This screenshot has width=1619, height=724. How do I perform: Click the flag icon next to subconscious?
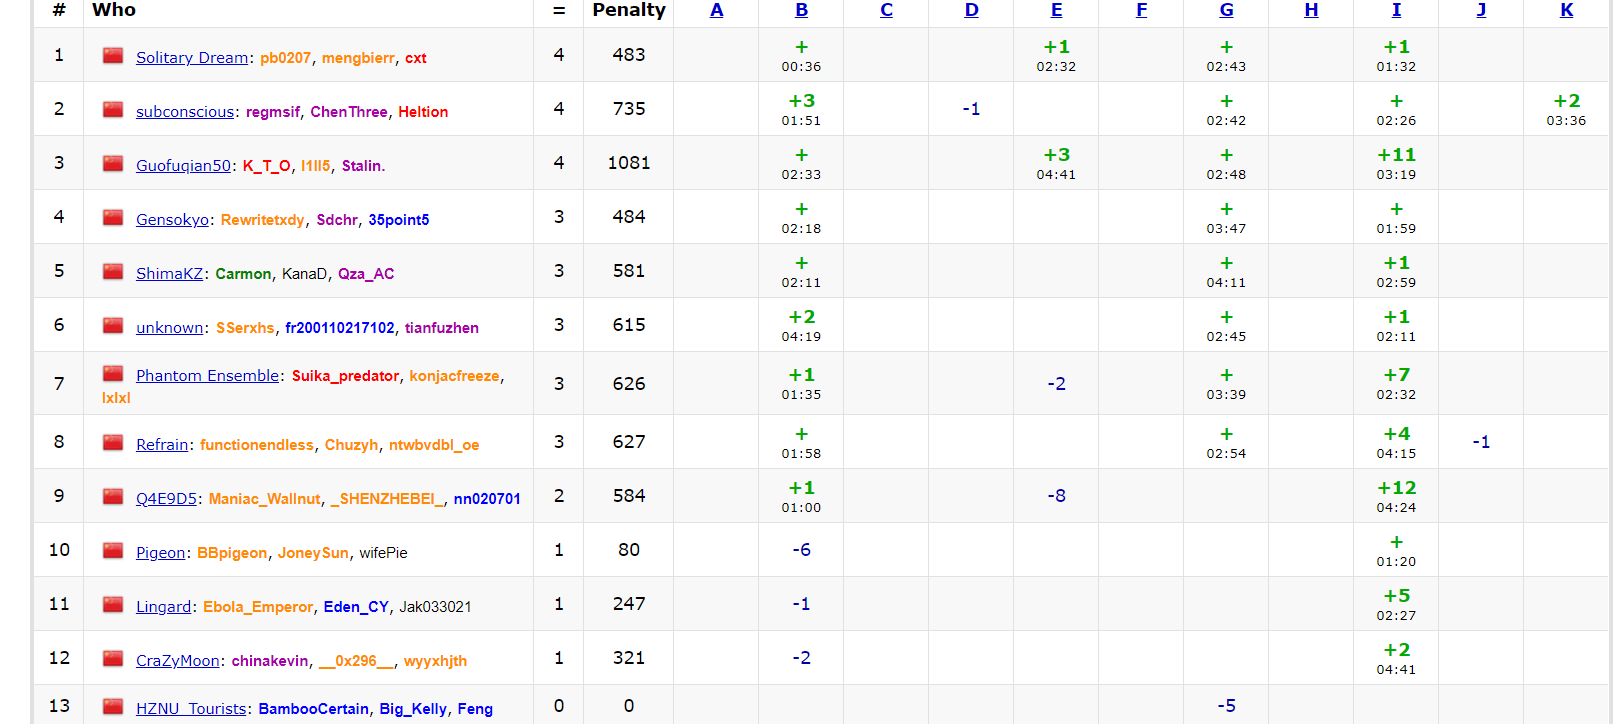(x=113, y=110)
